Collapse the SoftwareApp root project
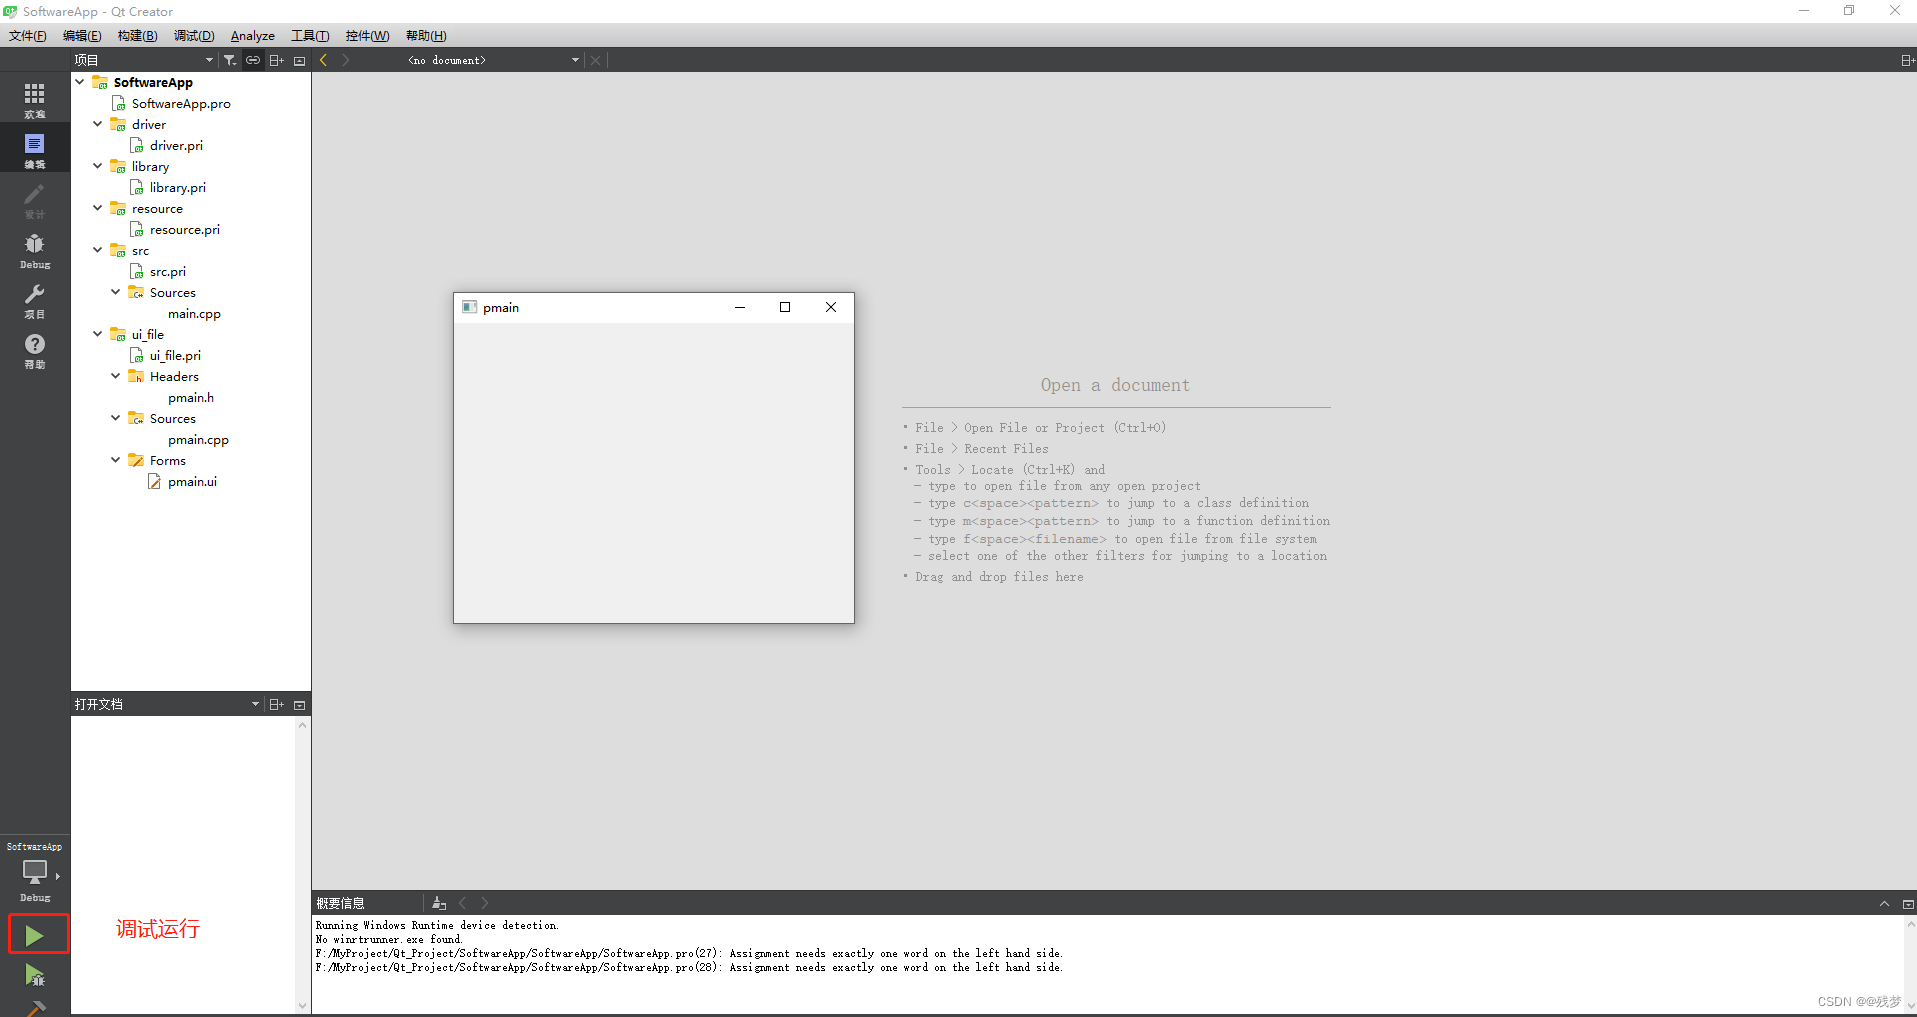The image size is (1917, 1017). [80, 82]
